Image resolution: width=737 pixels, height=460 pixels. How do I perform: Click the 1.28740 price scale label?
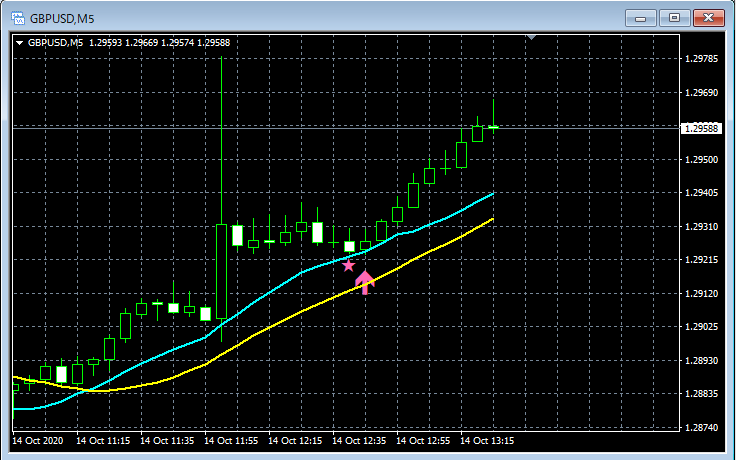tap(701, 428)
